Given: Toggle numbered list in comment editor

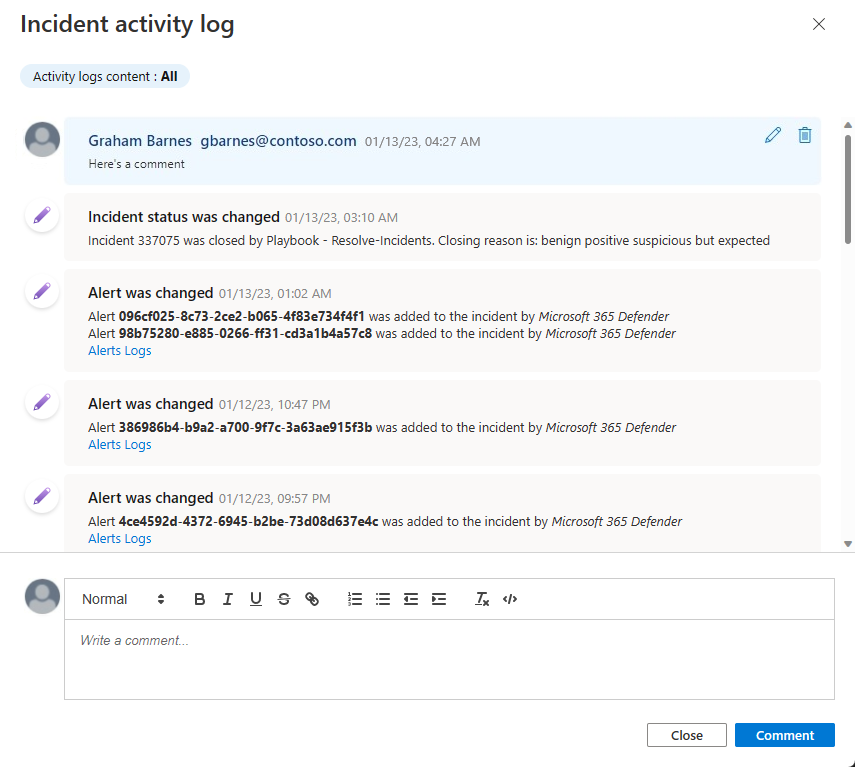Looking at the screenshot, I should 355,598.
